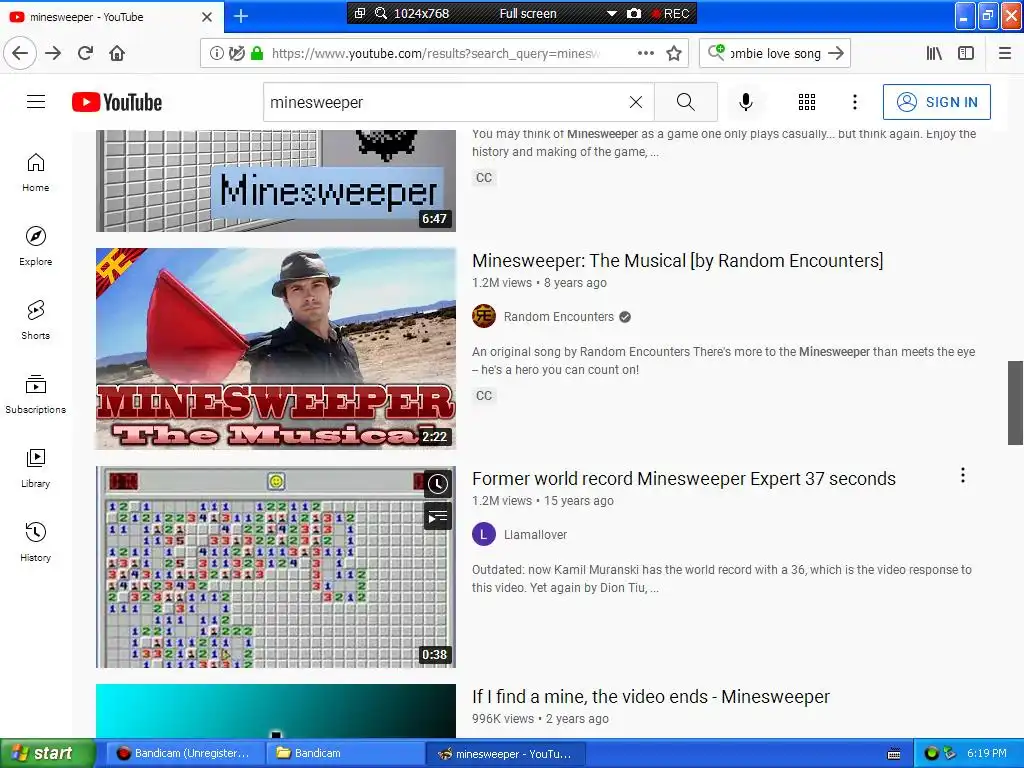Open the YouTube apps grid

(807, 102)
